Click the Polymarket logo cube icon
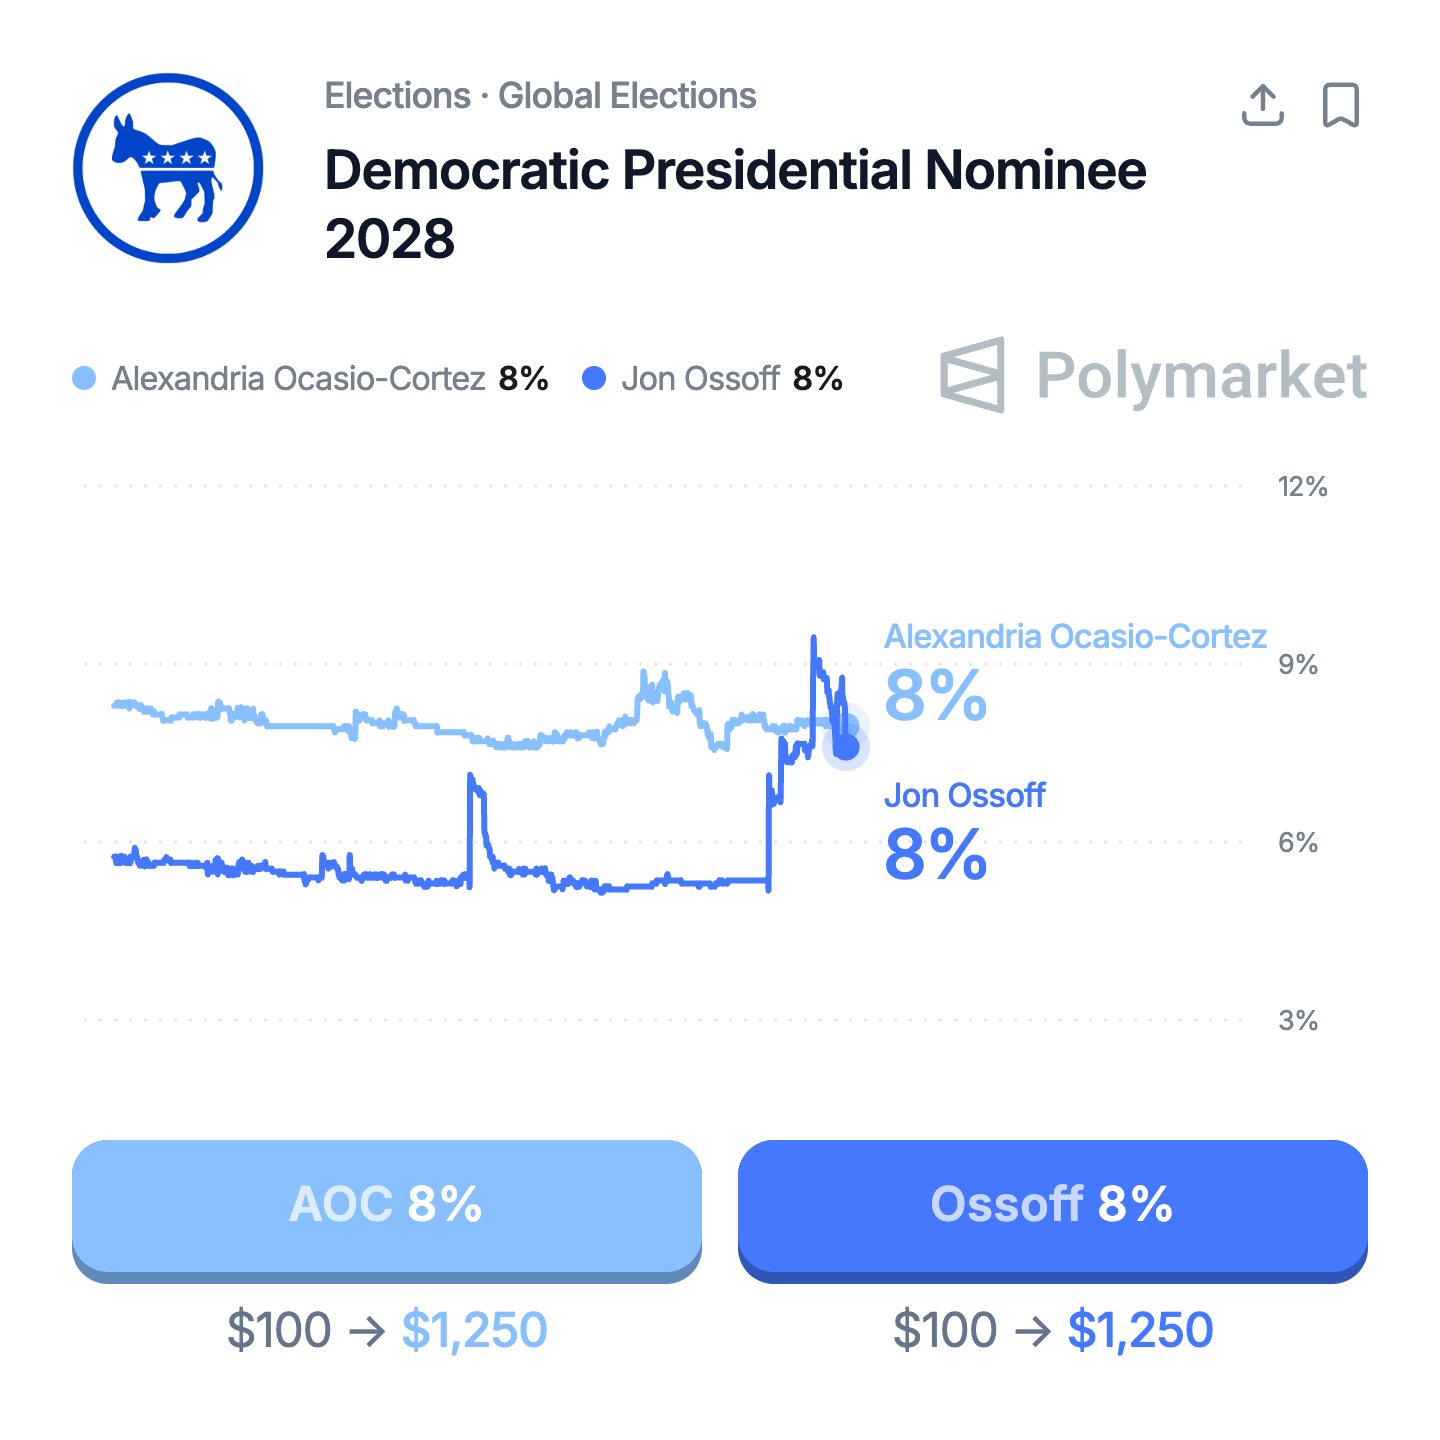Screen dimensions: 1440x1440 pyautogui.click(x=972, y=375)
